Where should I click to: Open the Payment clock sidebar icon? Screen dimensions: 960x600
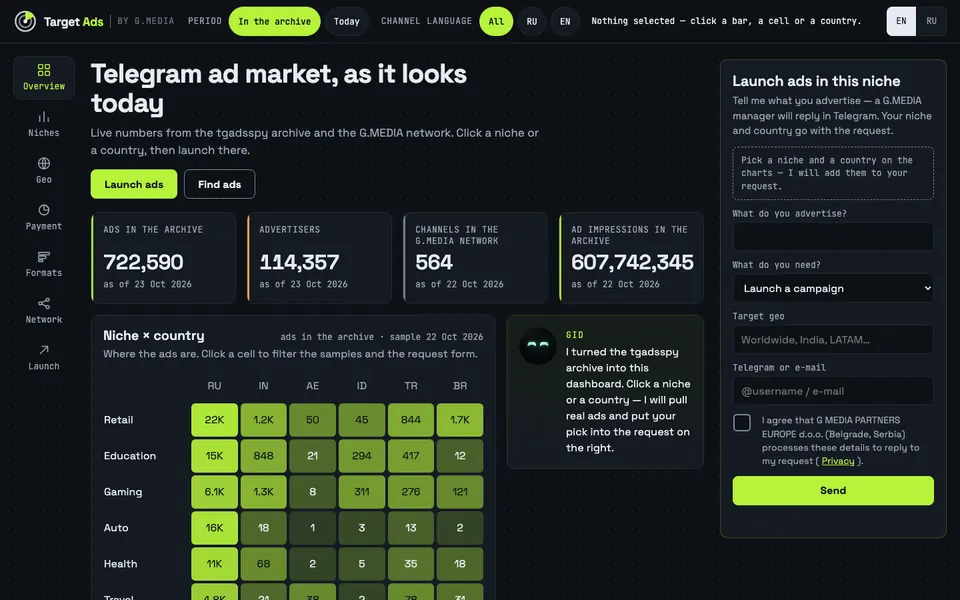[x=44, y=210]
